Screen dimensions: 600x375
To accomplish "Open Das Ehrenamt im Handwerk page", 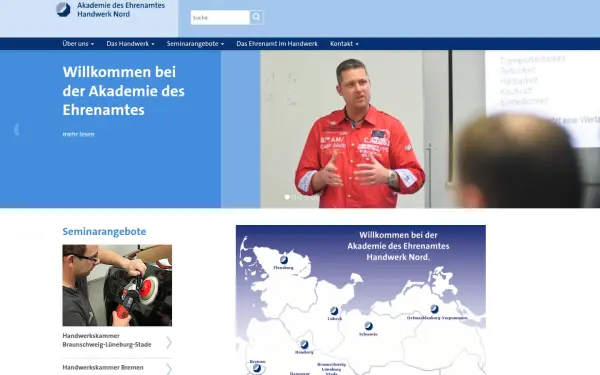I will pyautogui.click(x=277, y=44).
